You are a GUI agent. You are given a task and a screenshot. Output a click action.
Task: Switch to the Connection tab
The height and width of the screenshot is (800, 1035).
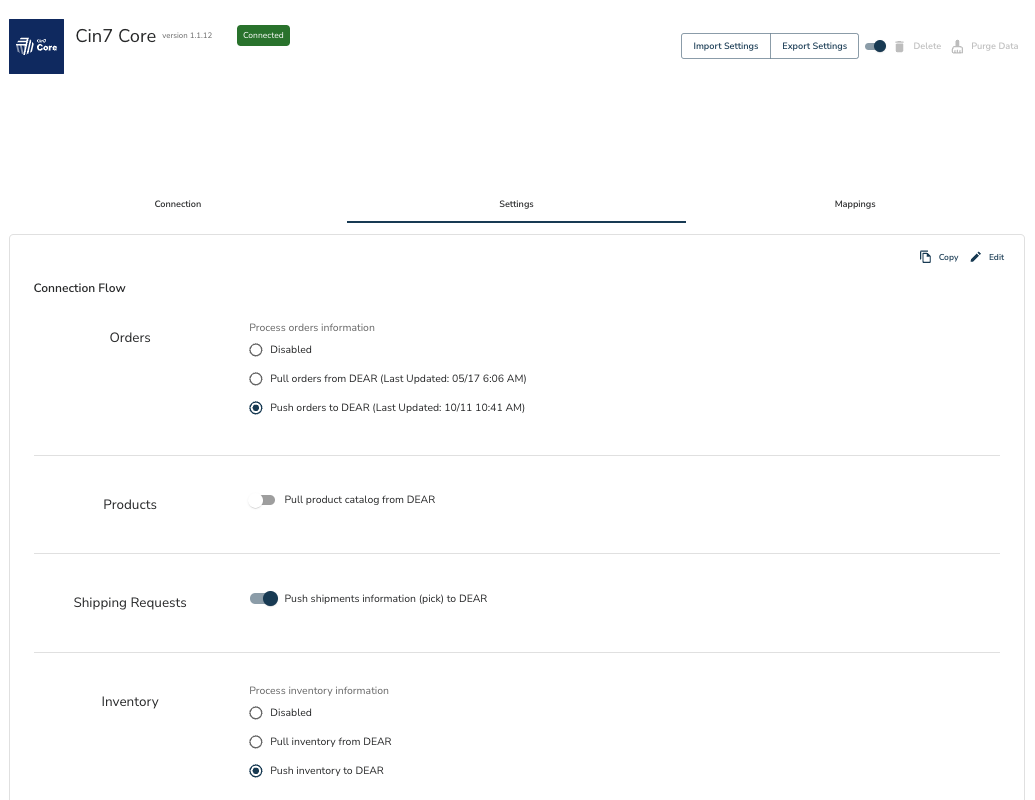(x=178, y=204)
